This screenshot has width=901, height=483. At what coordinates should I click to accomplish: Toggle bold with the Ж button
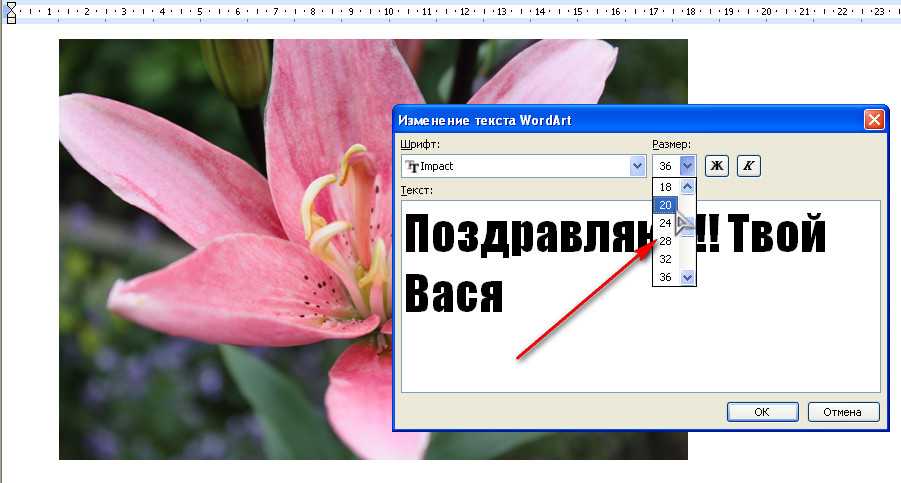pyautogui.click(x=716, y=166)
